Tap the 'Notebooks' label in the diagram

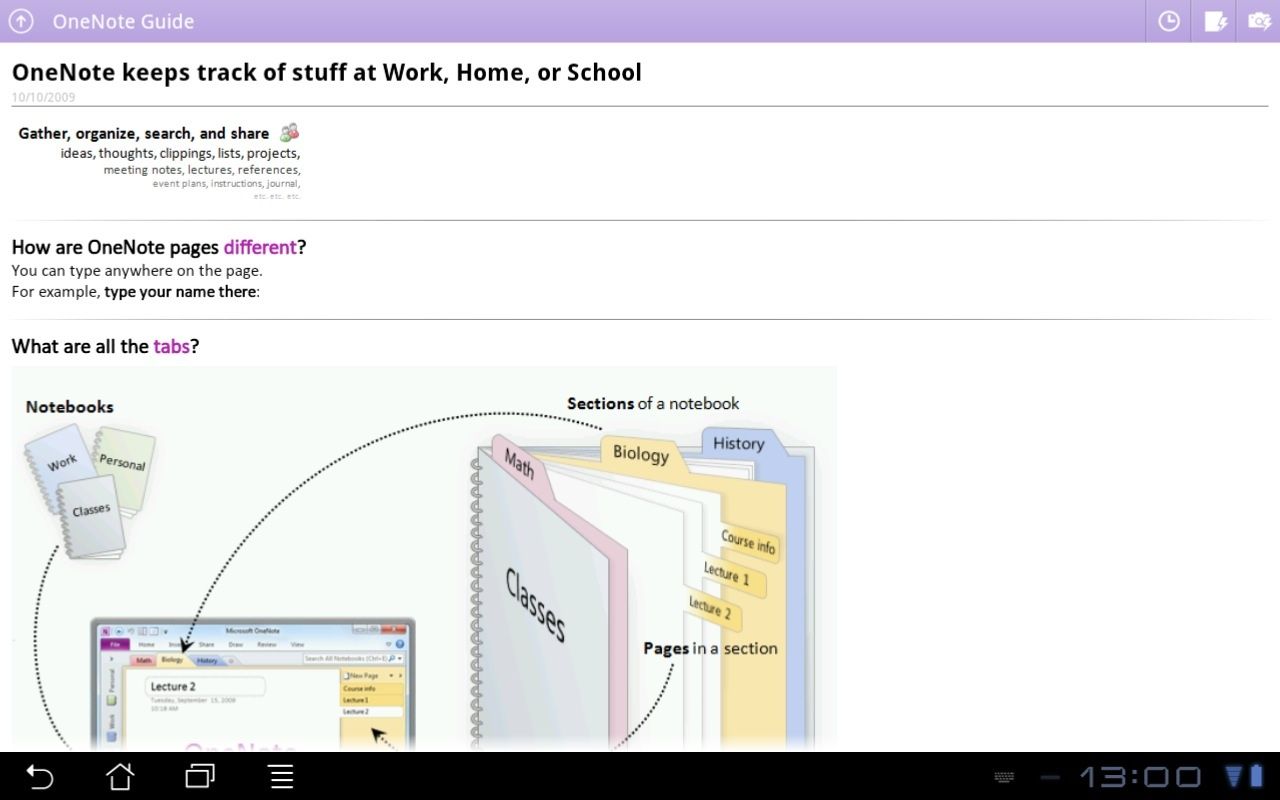[x=69, y=406]
